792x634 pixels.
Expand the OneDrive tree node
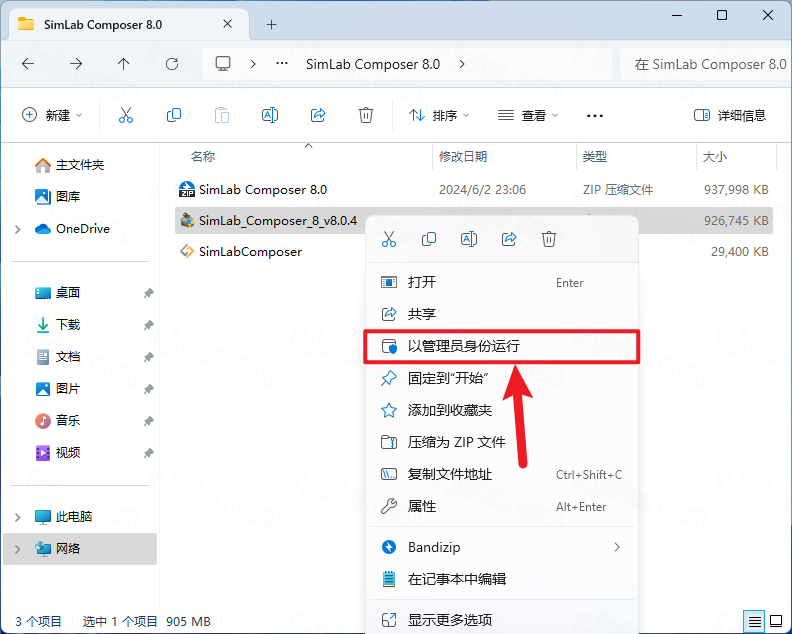coord(18,229)
